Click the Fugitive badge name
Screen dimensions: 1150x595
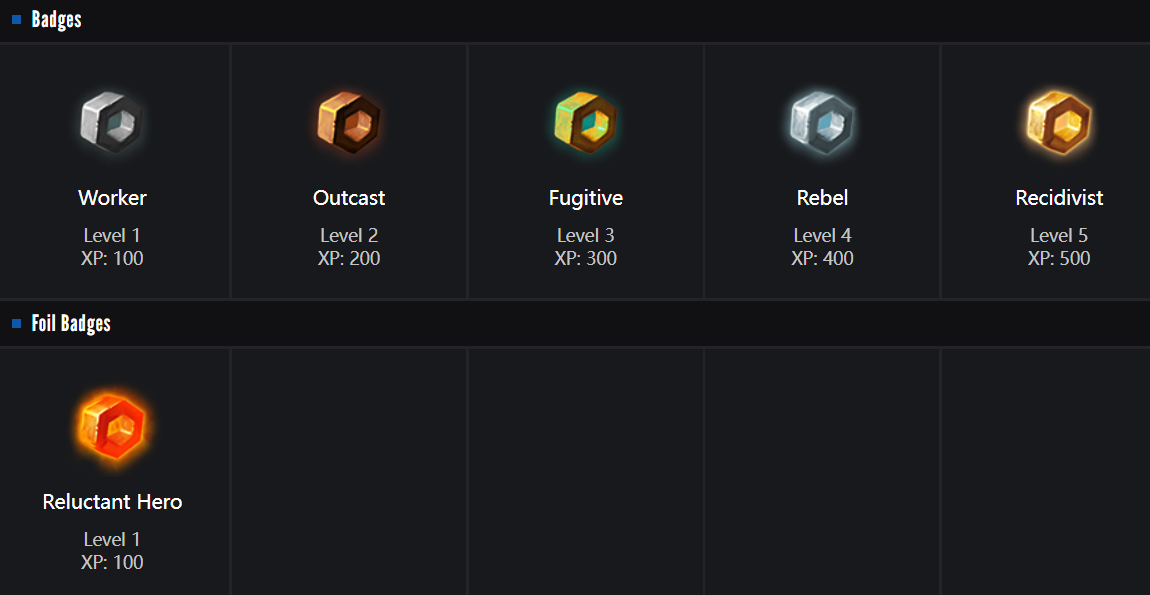point(586,198)
